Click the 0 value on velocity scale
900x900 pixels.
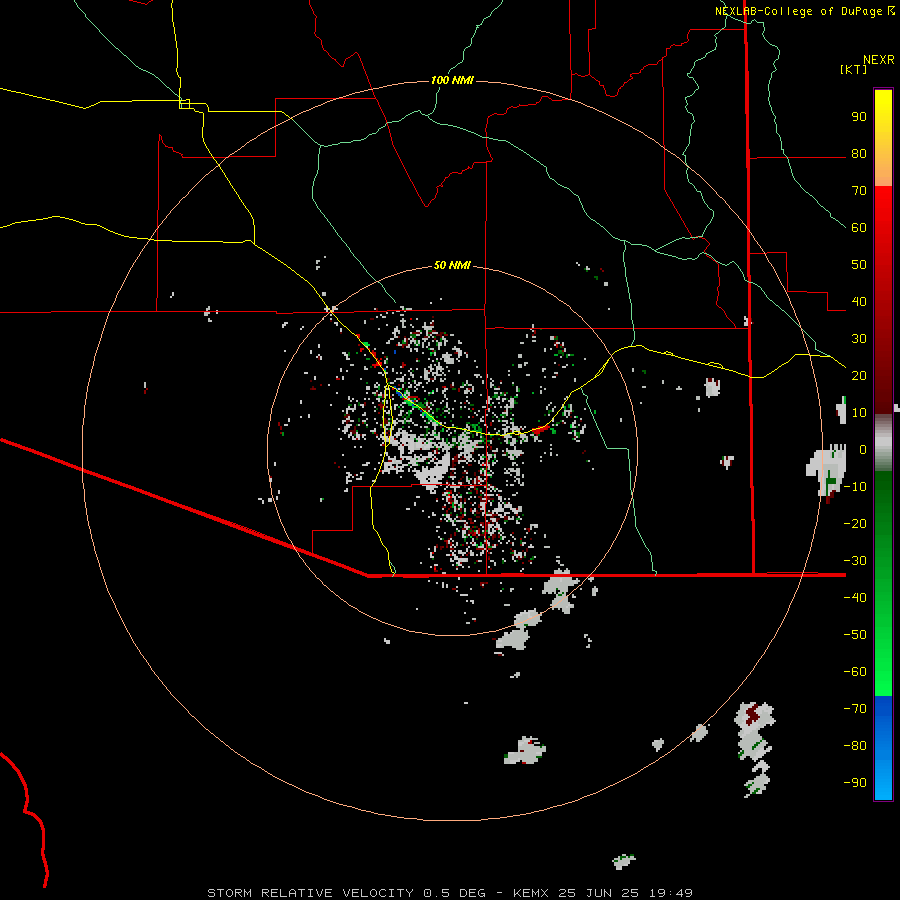pyautogui.click(x=863, y=450)
